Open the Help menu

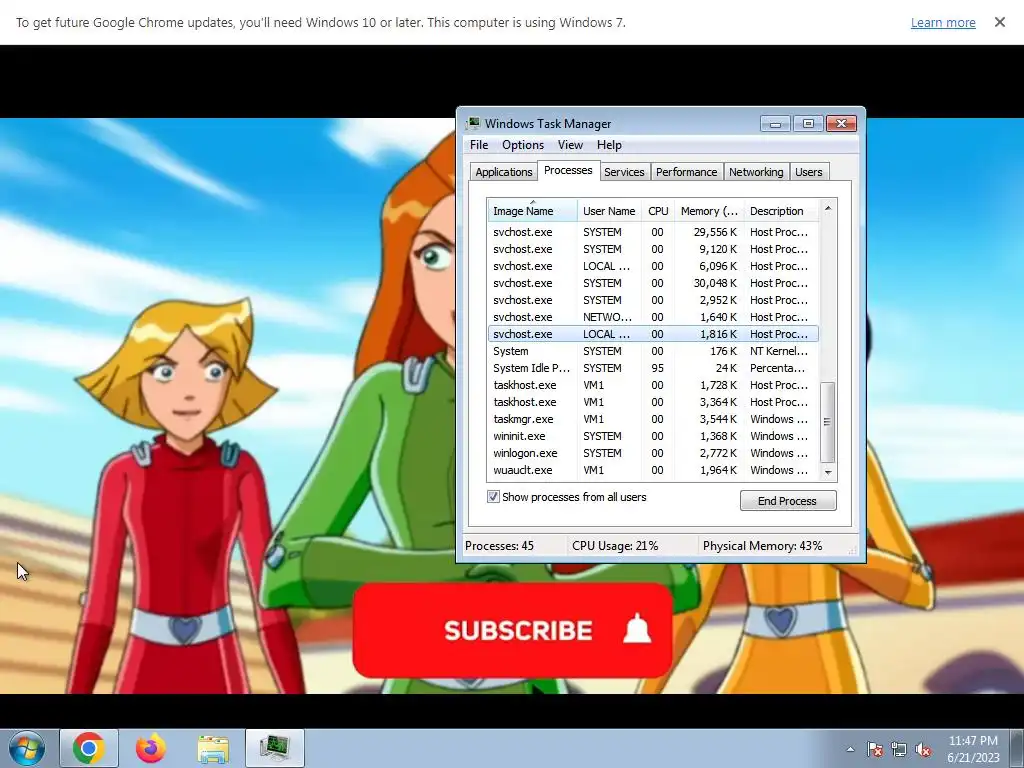[x=609, y=145]
